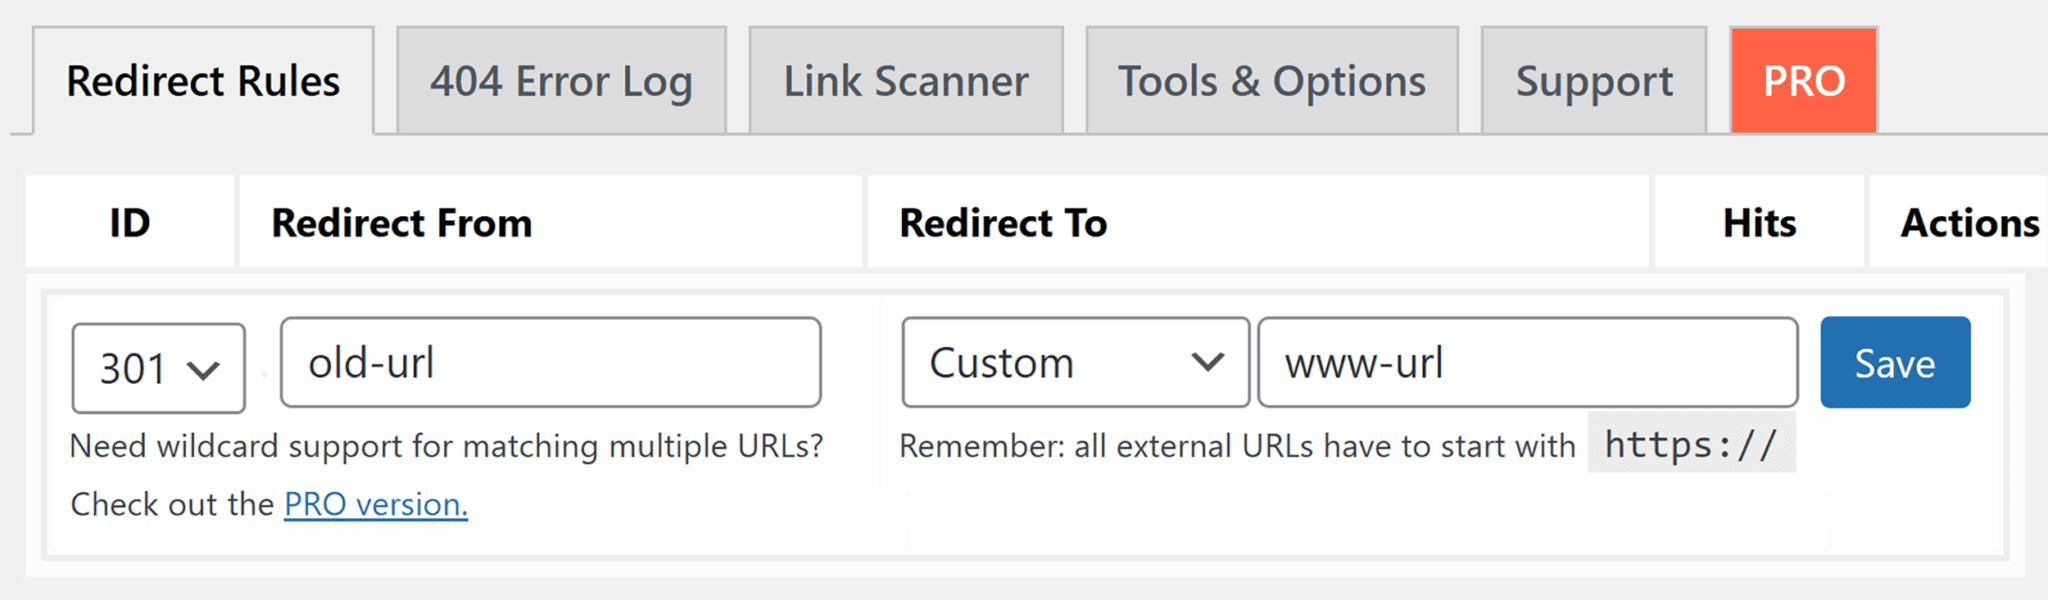
Task: Click the Custom dropdown's chevron arrow
Action: [1212, 362]
